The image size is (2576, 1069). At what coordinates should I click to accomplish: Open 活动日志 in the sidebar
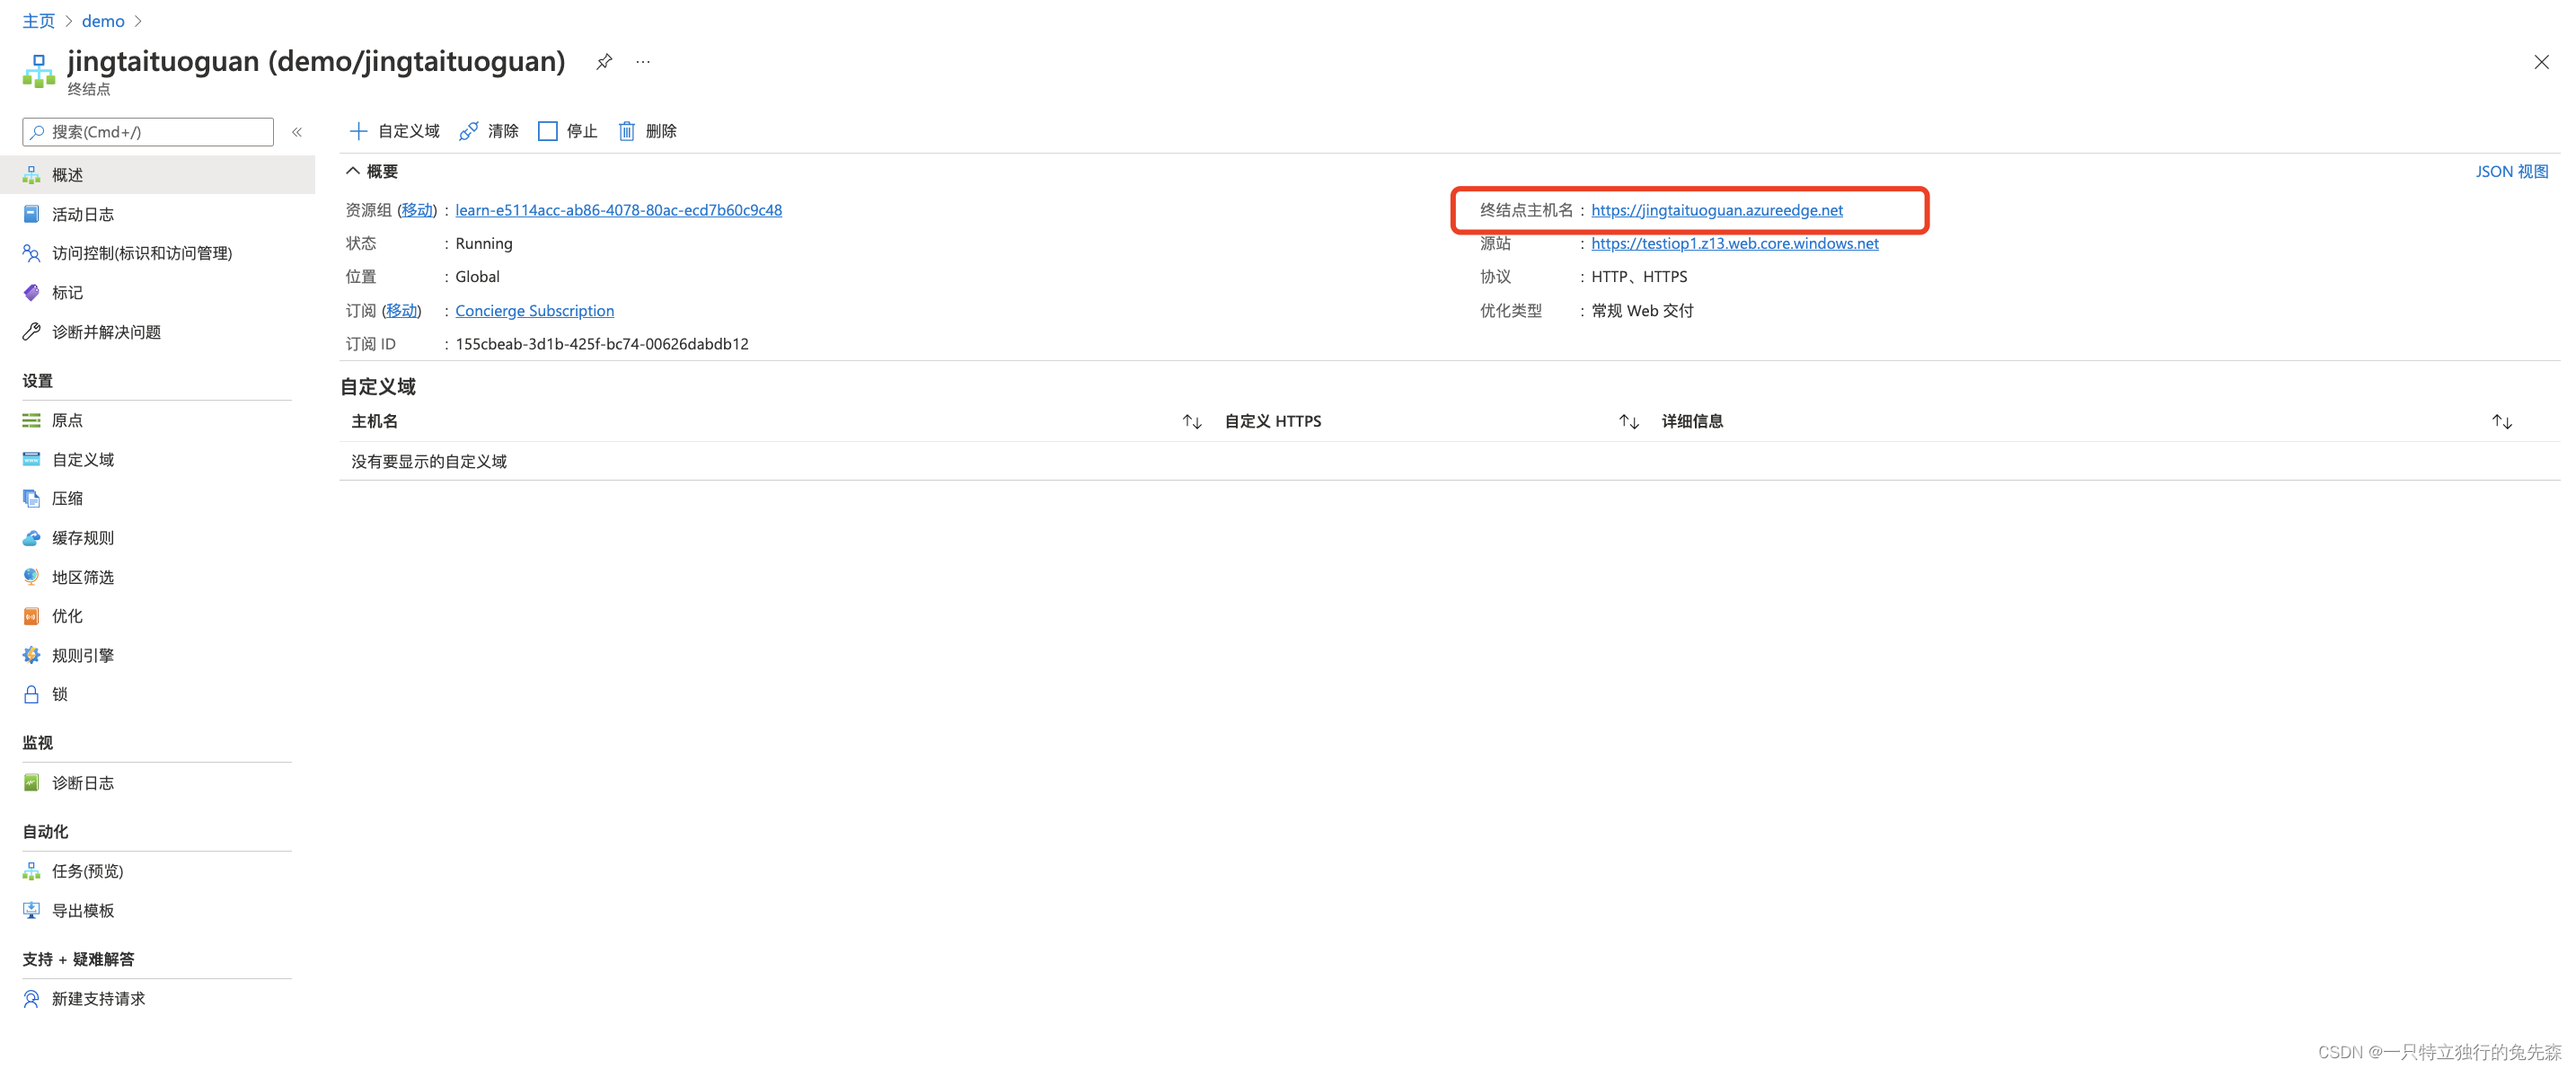point(82,214)
